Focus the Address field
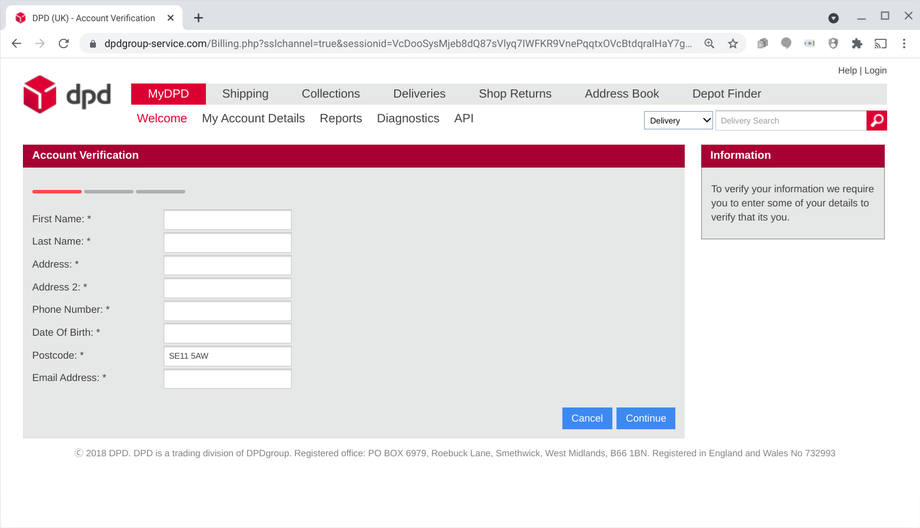Viewport: 920px width, 528px height. pyautogui.click(x=228, y=265)
